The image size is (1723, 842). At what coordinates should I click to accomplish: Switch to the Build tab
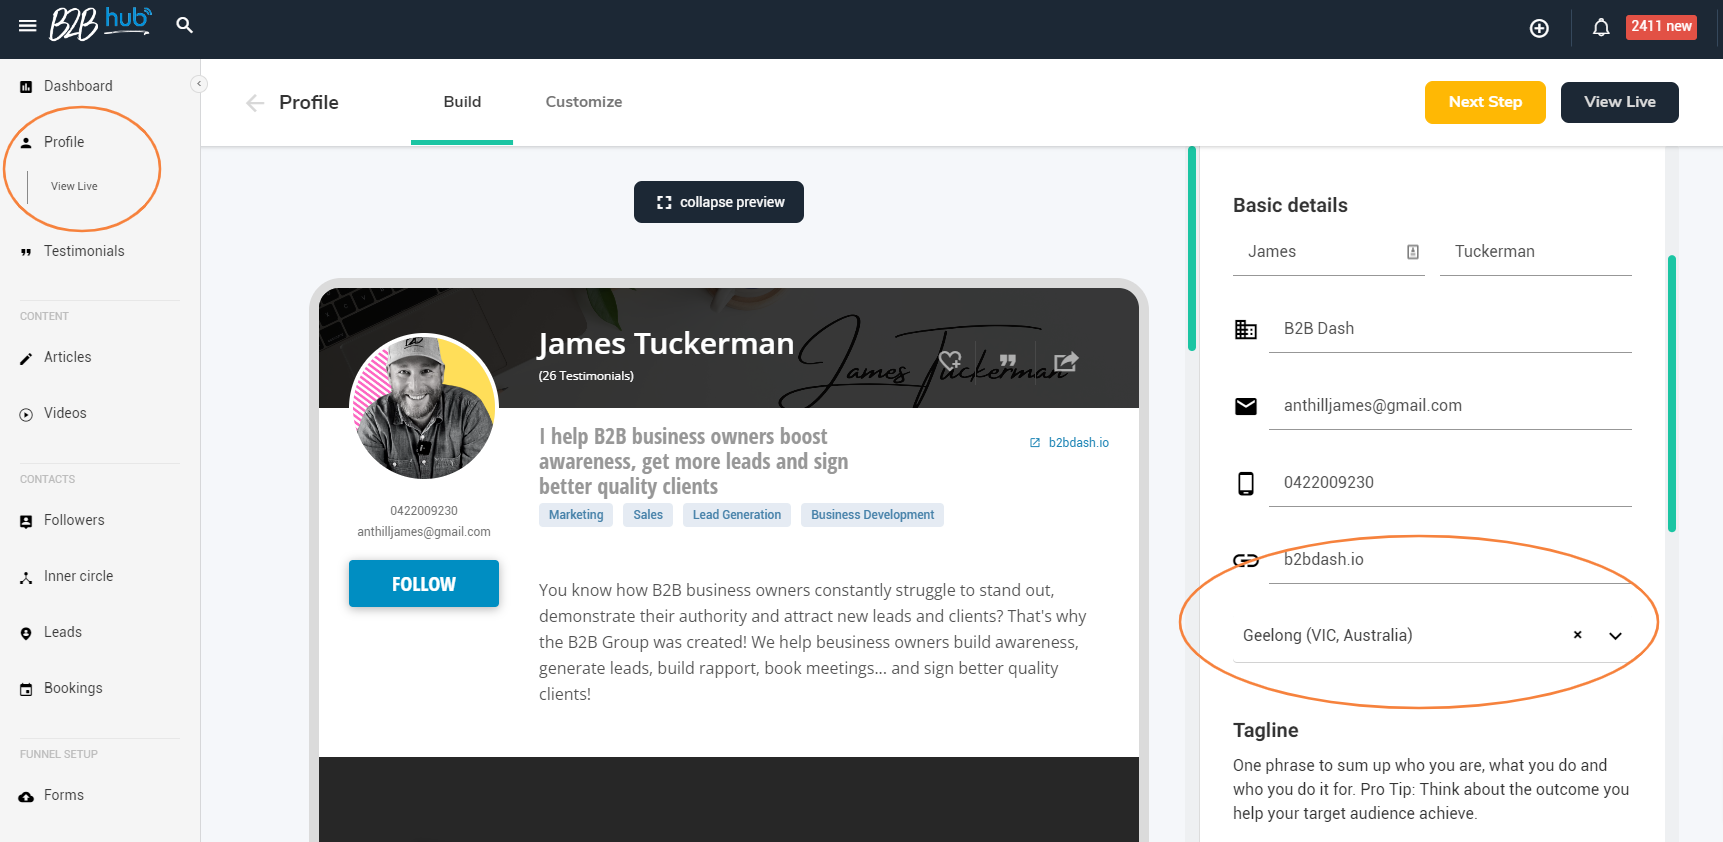pos(462,102)
